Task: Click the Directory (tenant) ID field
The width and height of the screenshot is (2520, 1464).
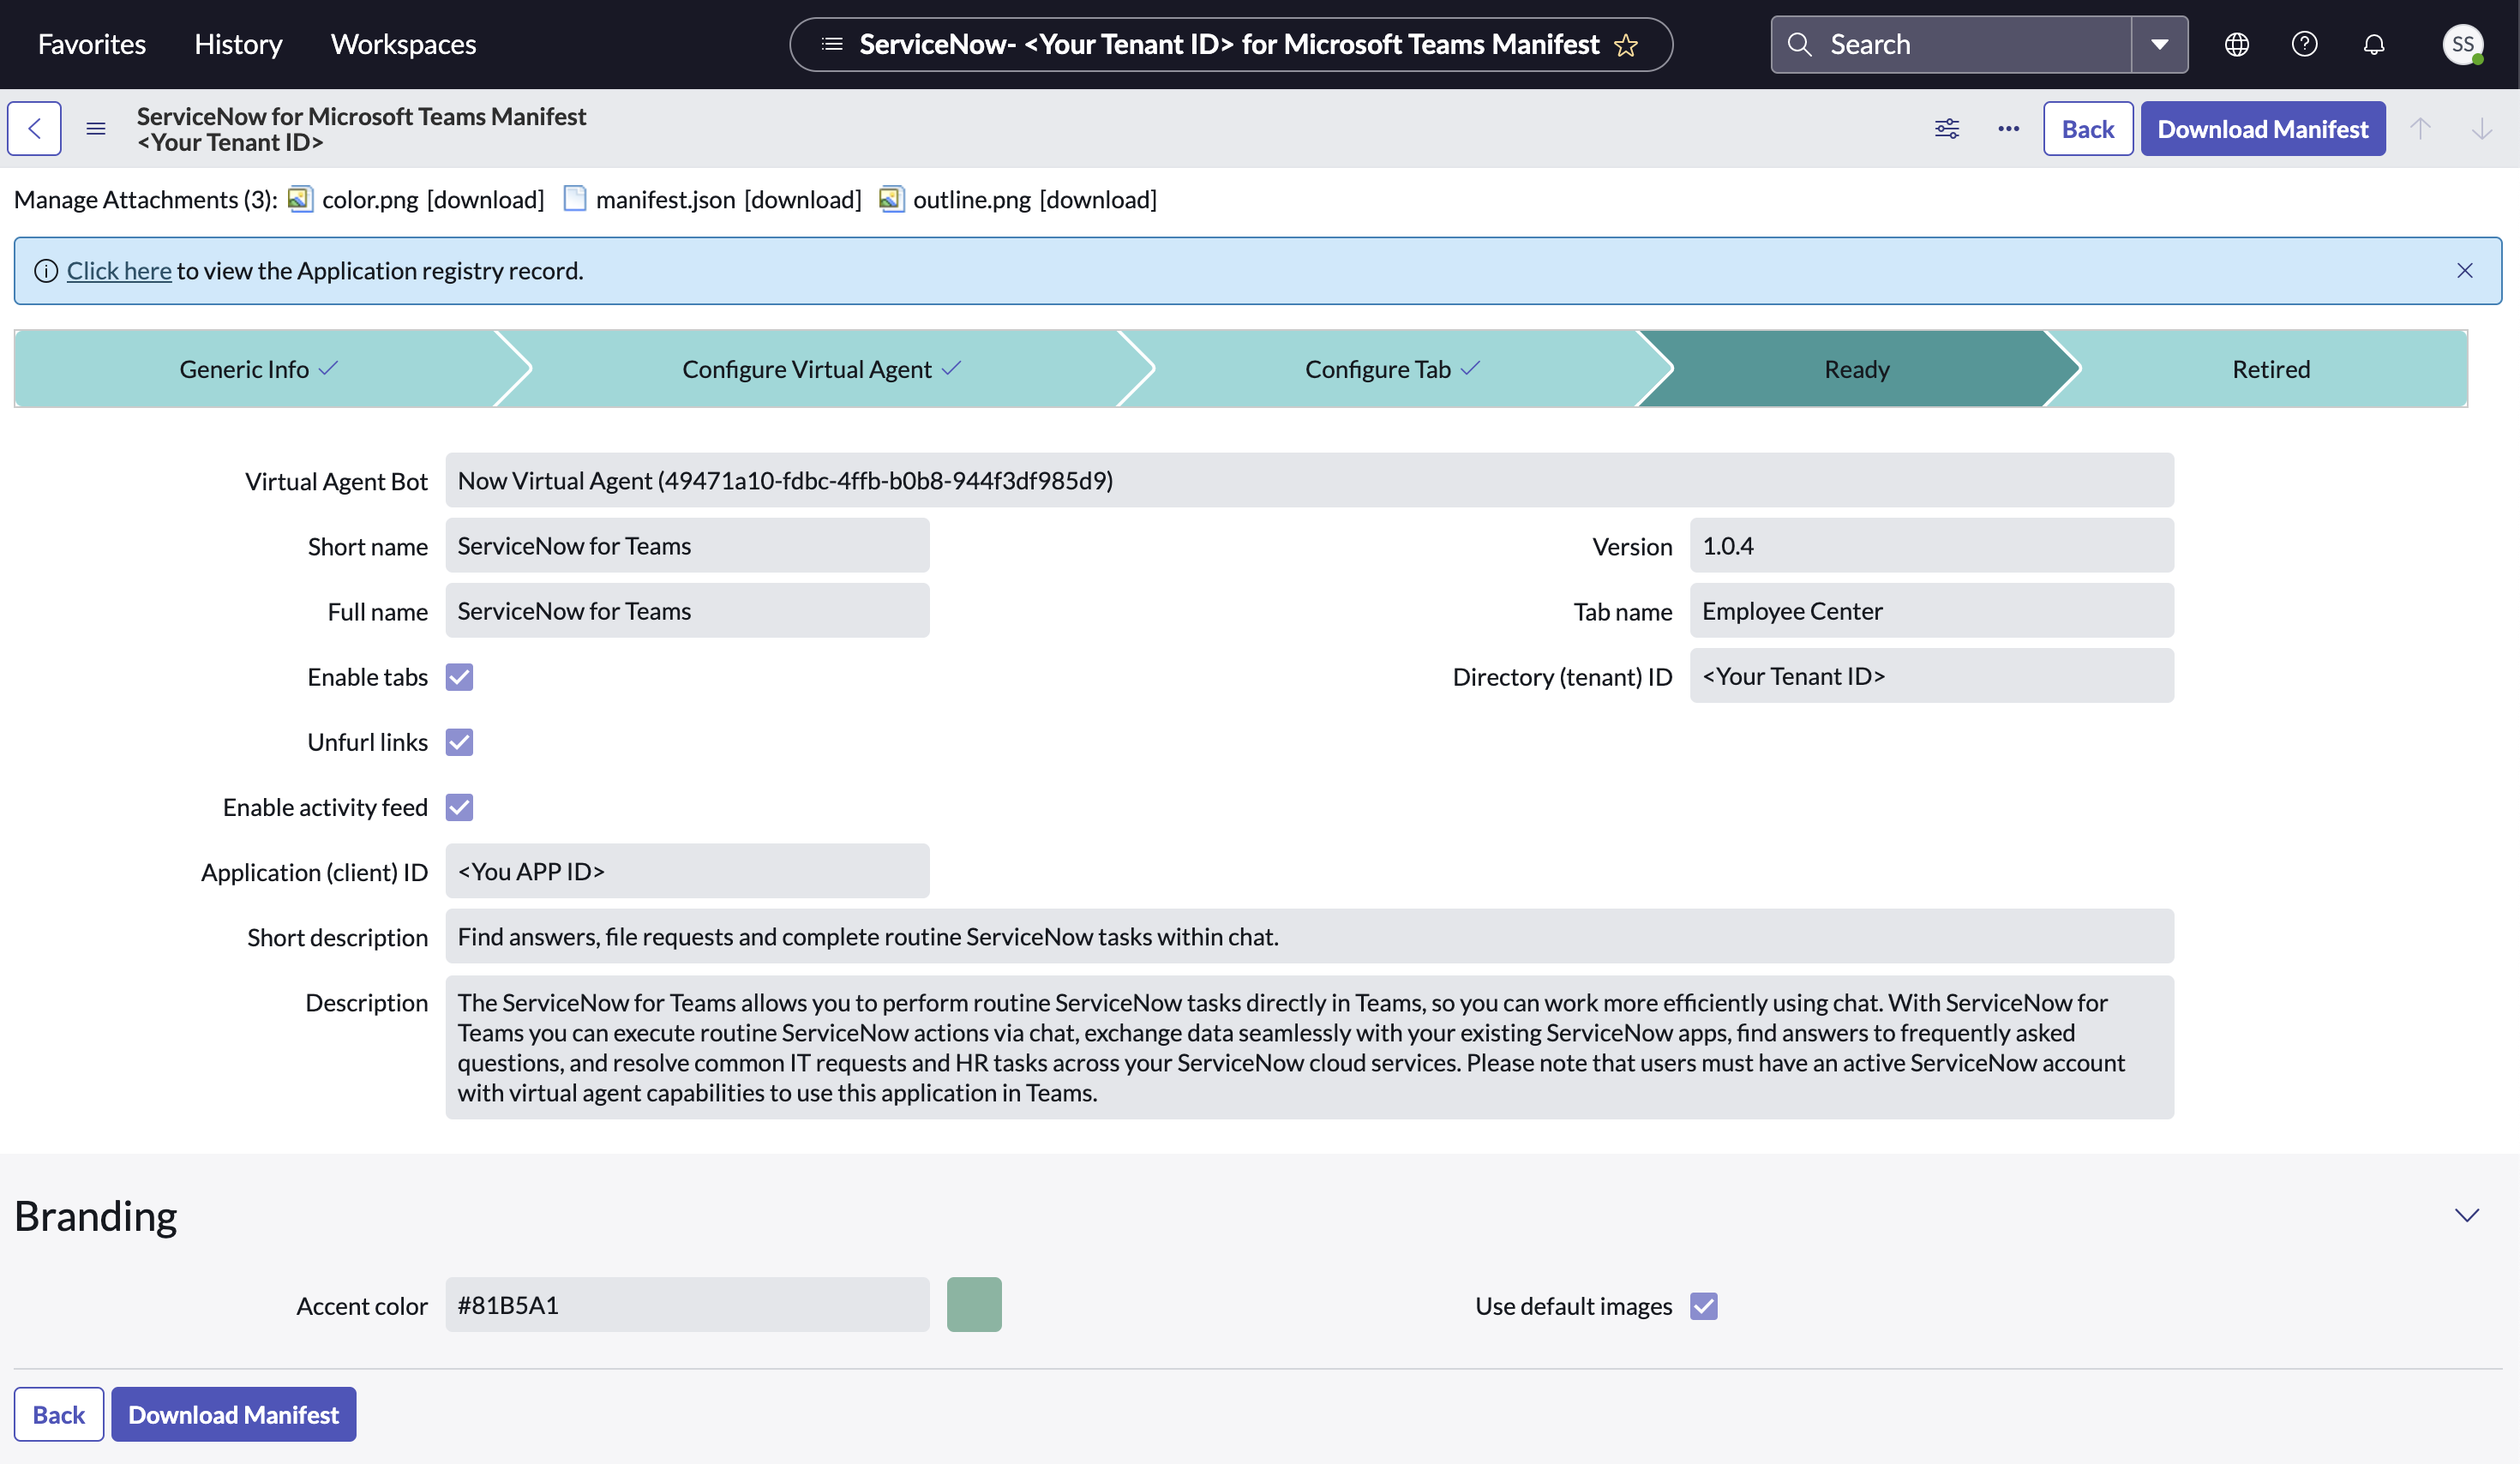Action: [1932, 675]
